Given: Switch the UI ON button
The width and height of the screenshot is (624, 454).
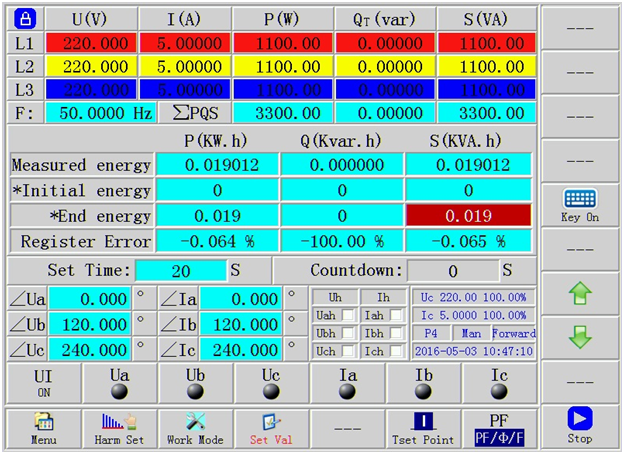Looking at the screenshot, I should click(43, 384).
